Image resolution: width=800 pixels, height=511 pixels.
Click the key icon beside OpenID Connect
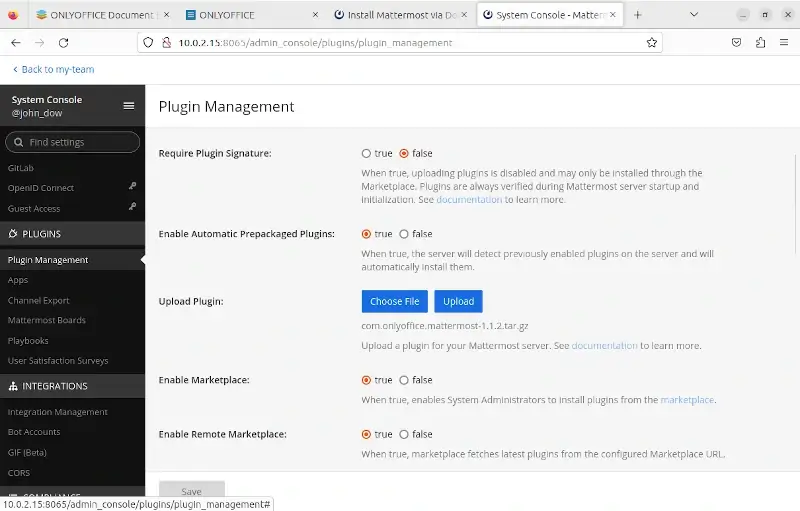(132, 186)
